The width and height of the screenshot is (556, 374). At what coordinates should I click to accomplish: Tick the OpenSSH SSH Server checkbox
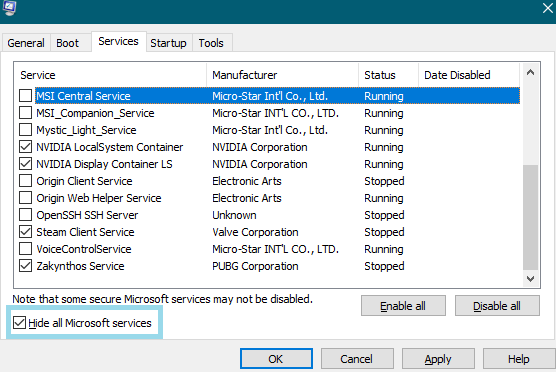26,215
